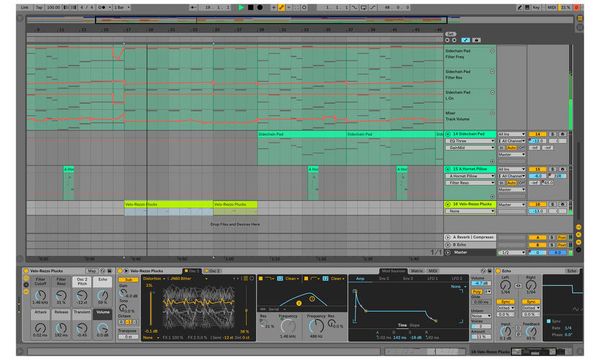Image resolution: width=600 pixels, height=360 pixels.
Task: Click the Session Record circle button
Action: coord(304,7)
